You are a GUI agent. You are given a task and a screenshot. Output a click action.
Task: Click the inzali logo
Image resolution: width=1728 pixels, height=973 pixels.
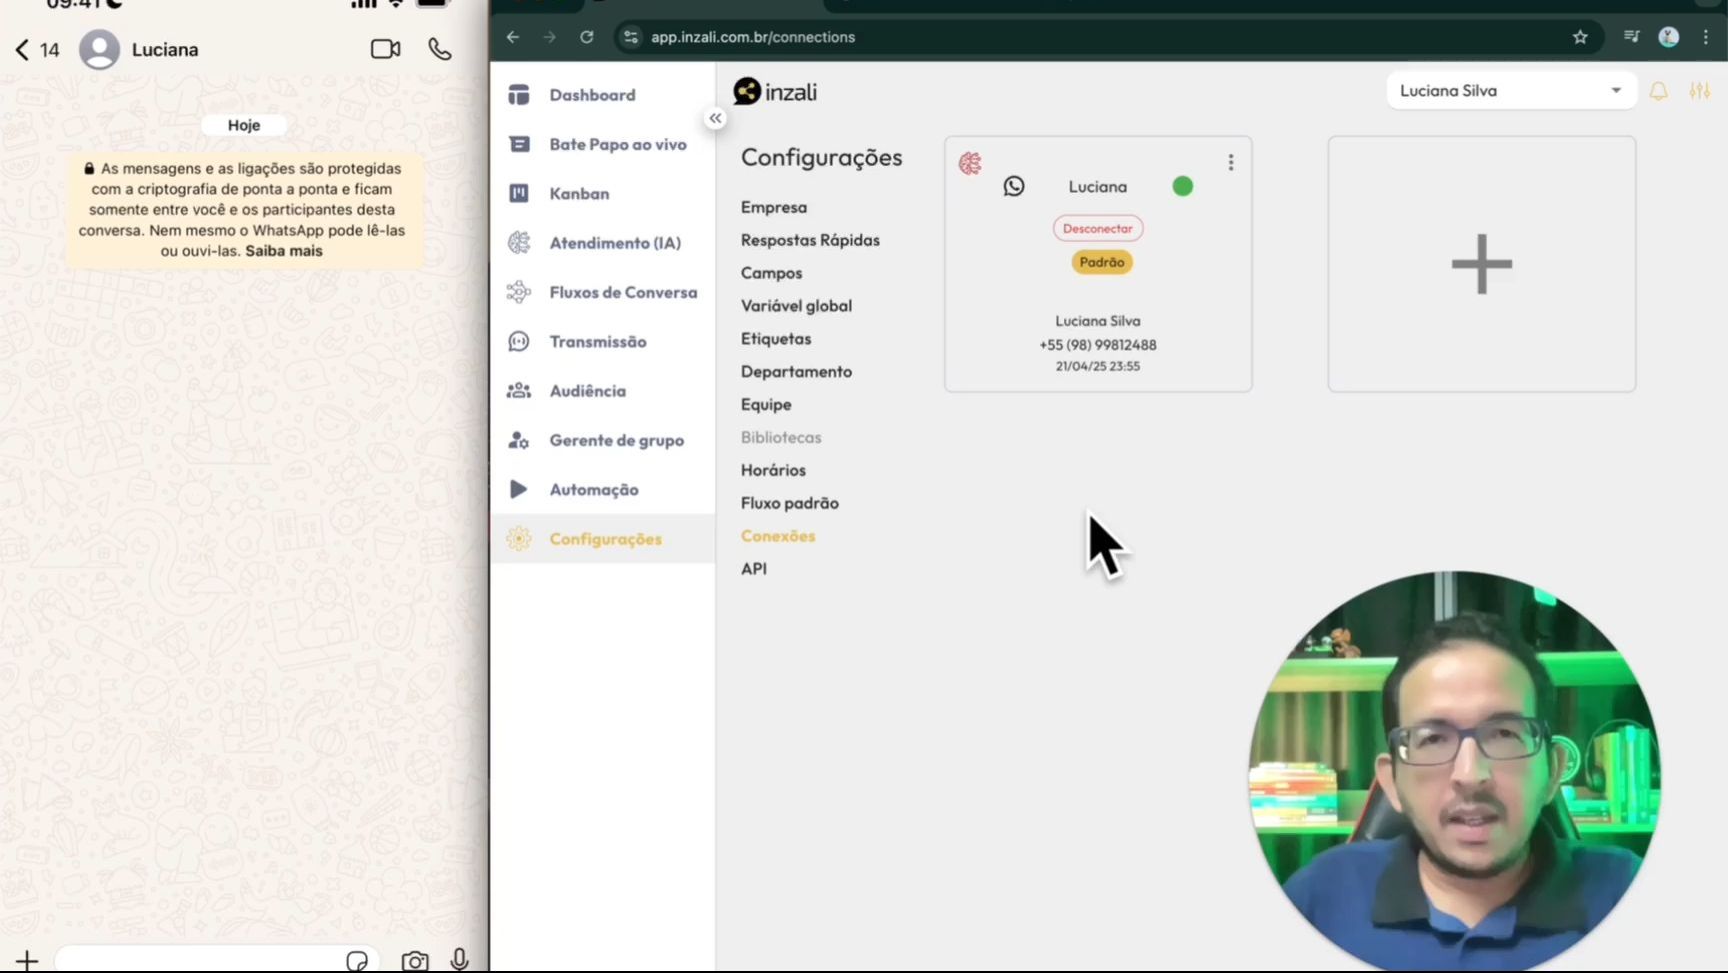coord(775,92)
